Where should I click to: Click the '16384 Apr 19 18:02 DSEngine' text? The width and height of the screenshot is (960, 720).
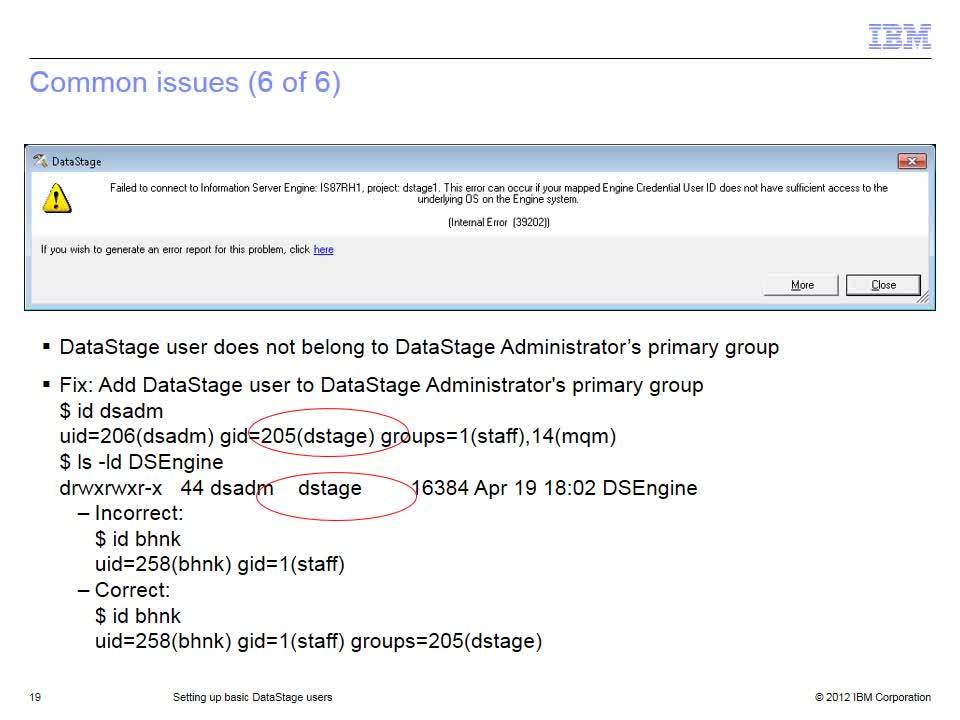coord(554,488)
